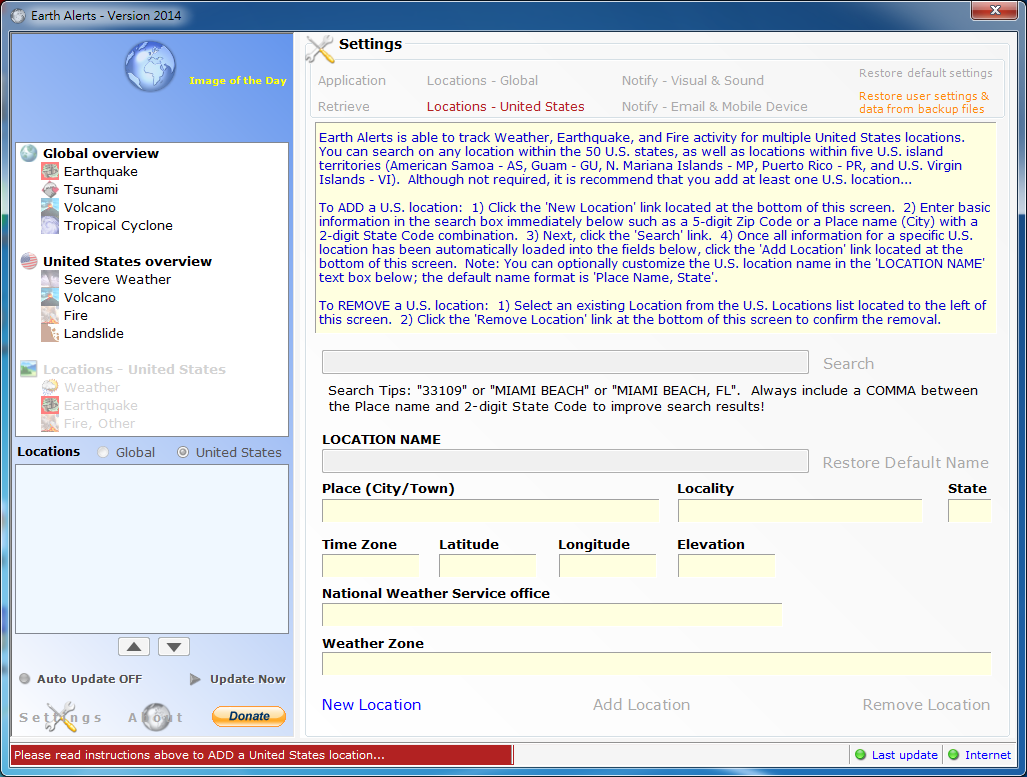Close the Earth Alerts window

coord(994,10)
